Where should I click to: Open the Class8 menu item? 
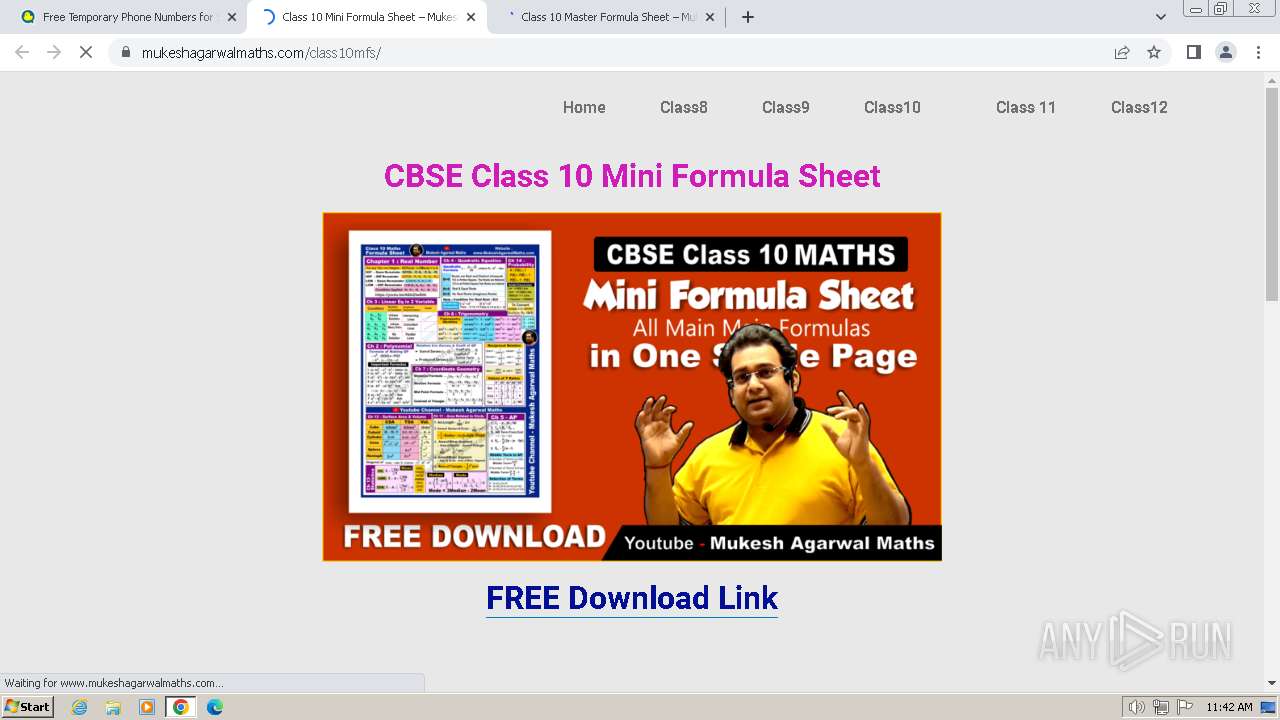(x=684, y=107)
